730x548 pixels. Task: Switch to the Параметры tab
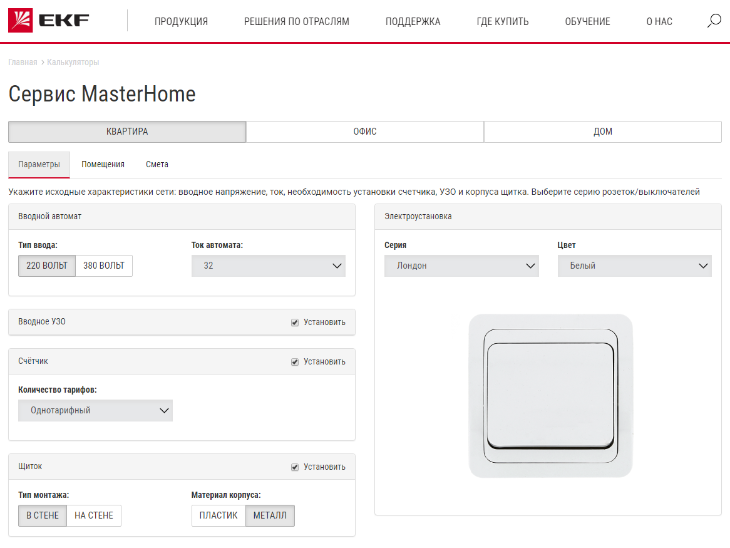(x=39, y=164)
